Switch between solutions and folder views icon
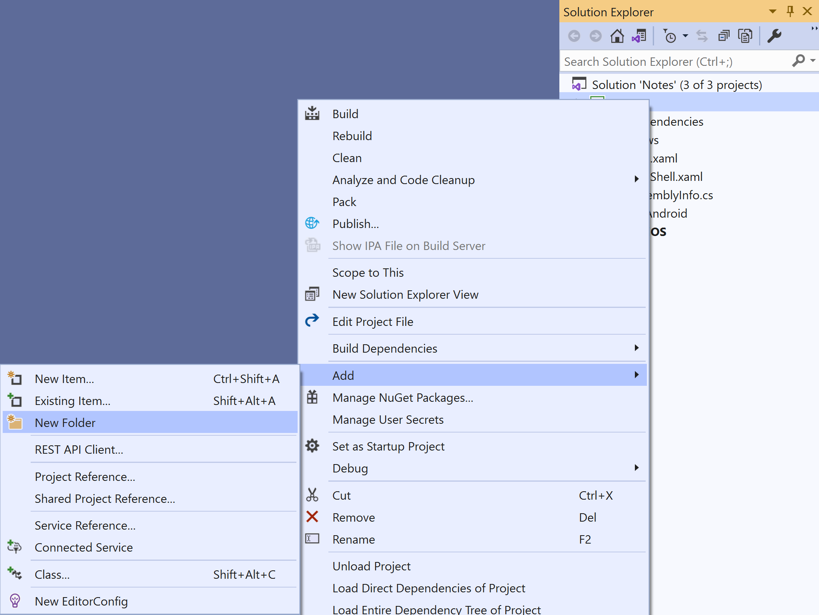819x615 pixels. (x=639, y=36)
